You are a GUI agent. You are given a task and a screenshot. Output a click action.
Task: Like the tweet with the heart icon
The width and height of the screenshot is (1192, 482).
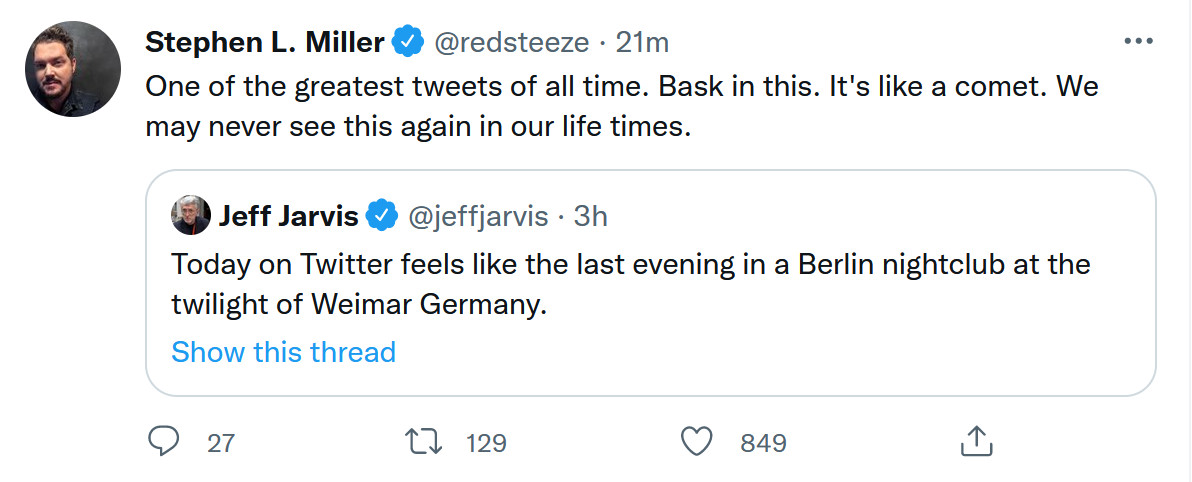[696, 441]
